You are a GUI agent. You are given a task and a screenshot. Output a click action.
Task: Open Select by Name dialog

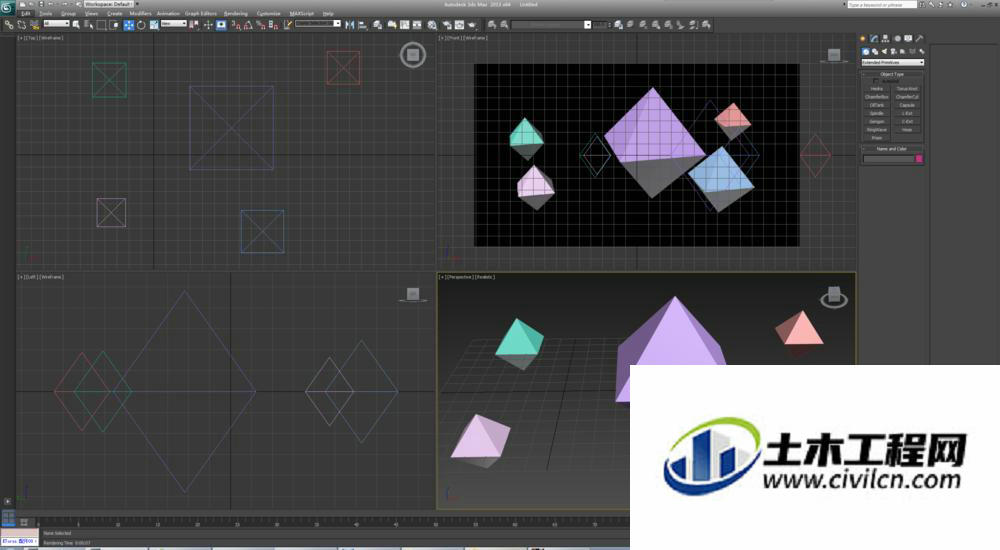coord(89,25)
